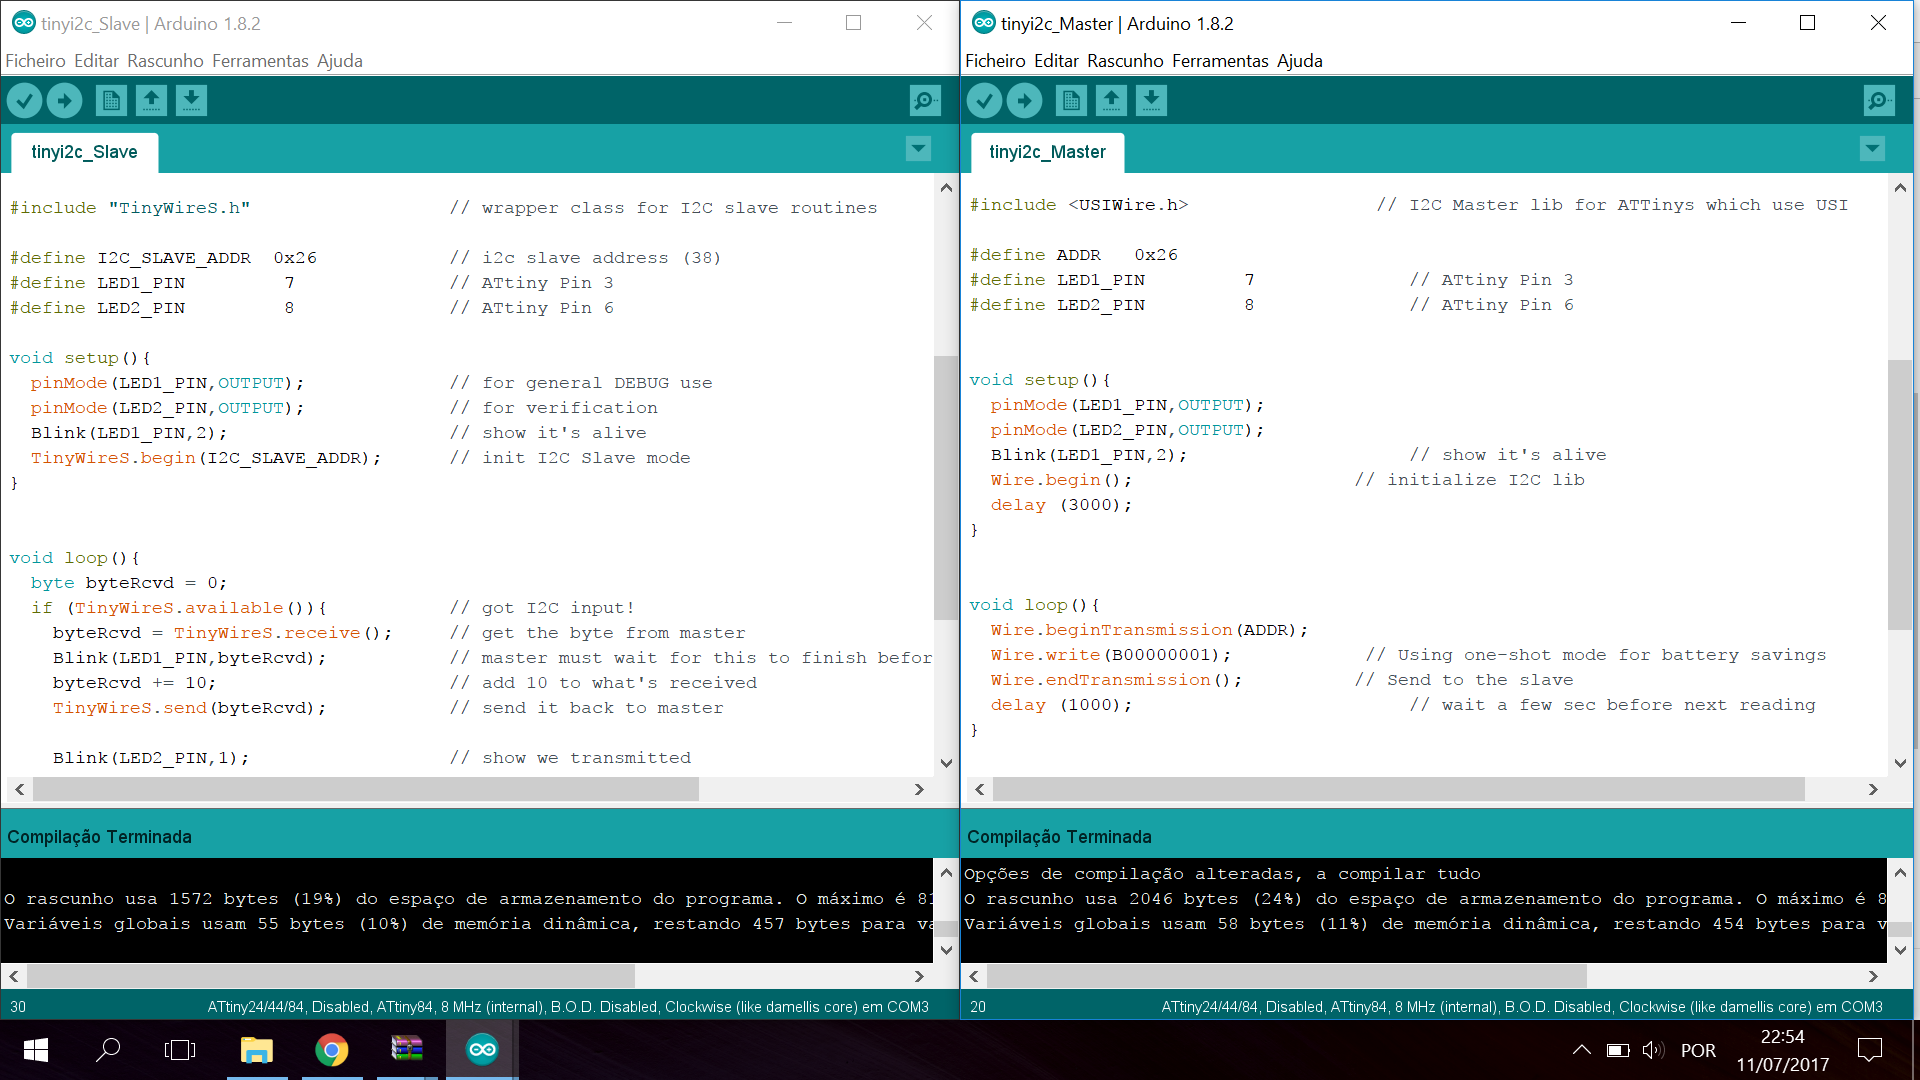Click Slave editor vertical scrollbar thumb
Screen dimensions: 1920x1080
click(x=945, y=488)
